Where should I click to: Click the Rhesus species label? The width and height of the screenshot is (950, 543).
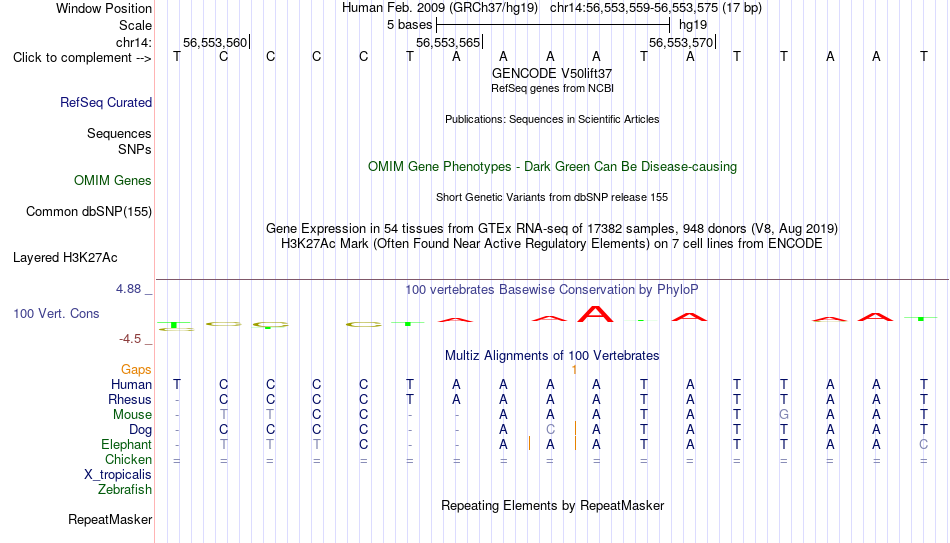pos(130,400)
